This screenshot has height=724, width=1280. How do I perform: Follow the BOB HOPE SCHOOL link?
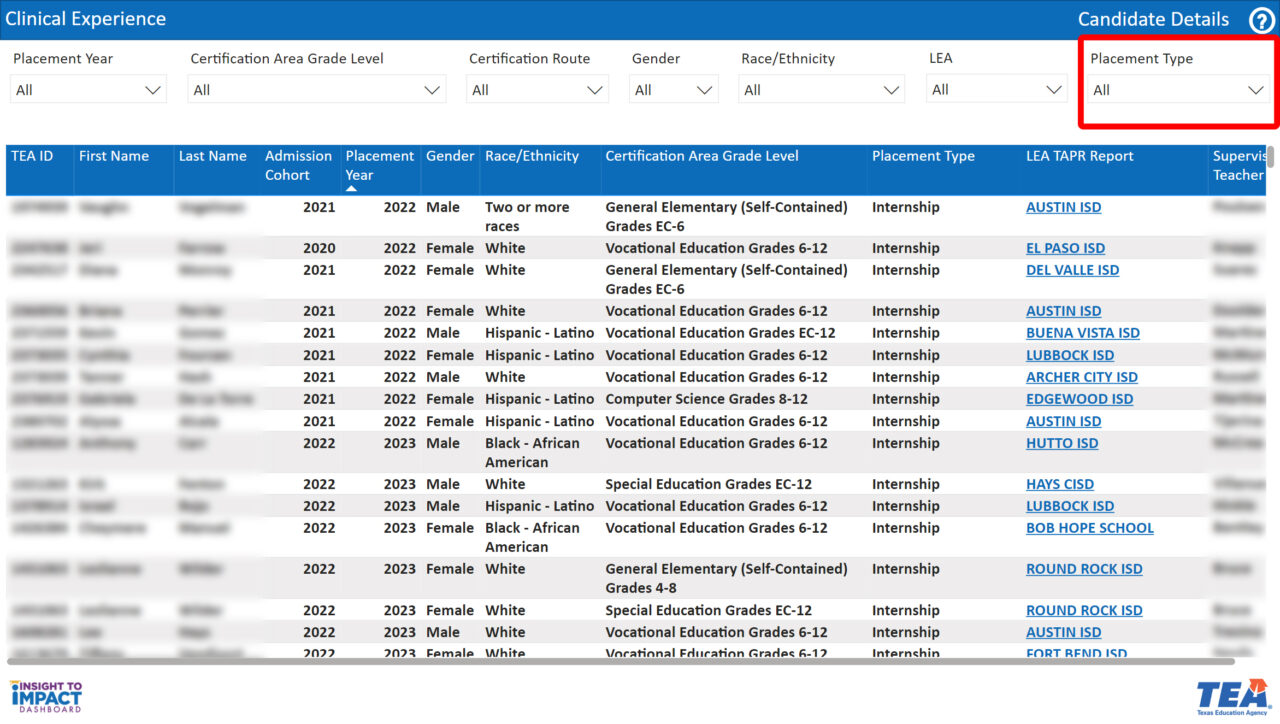click(1089, 528)
